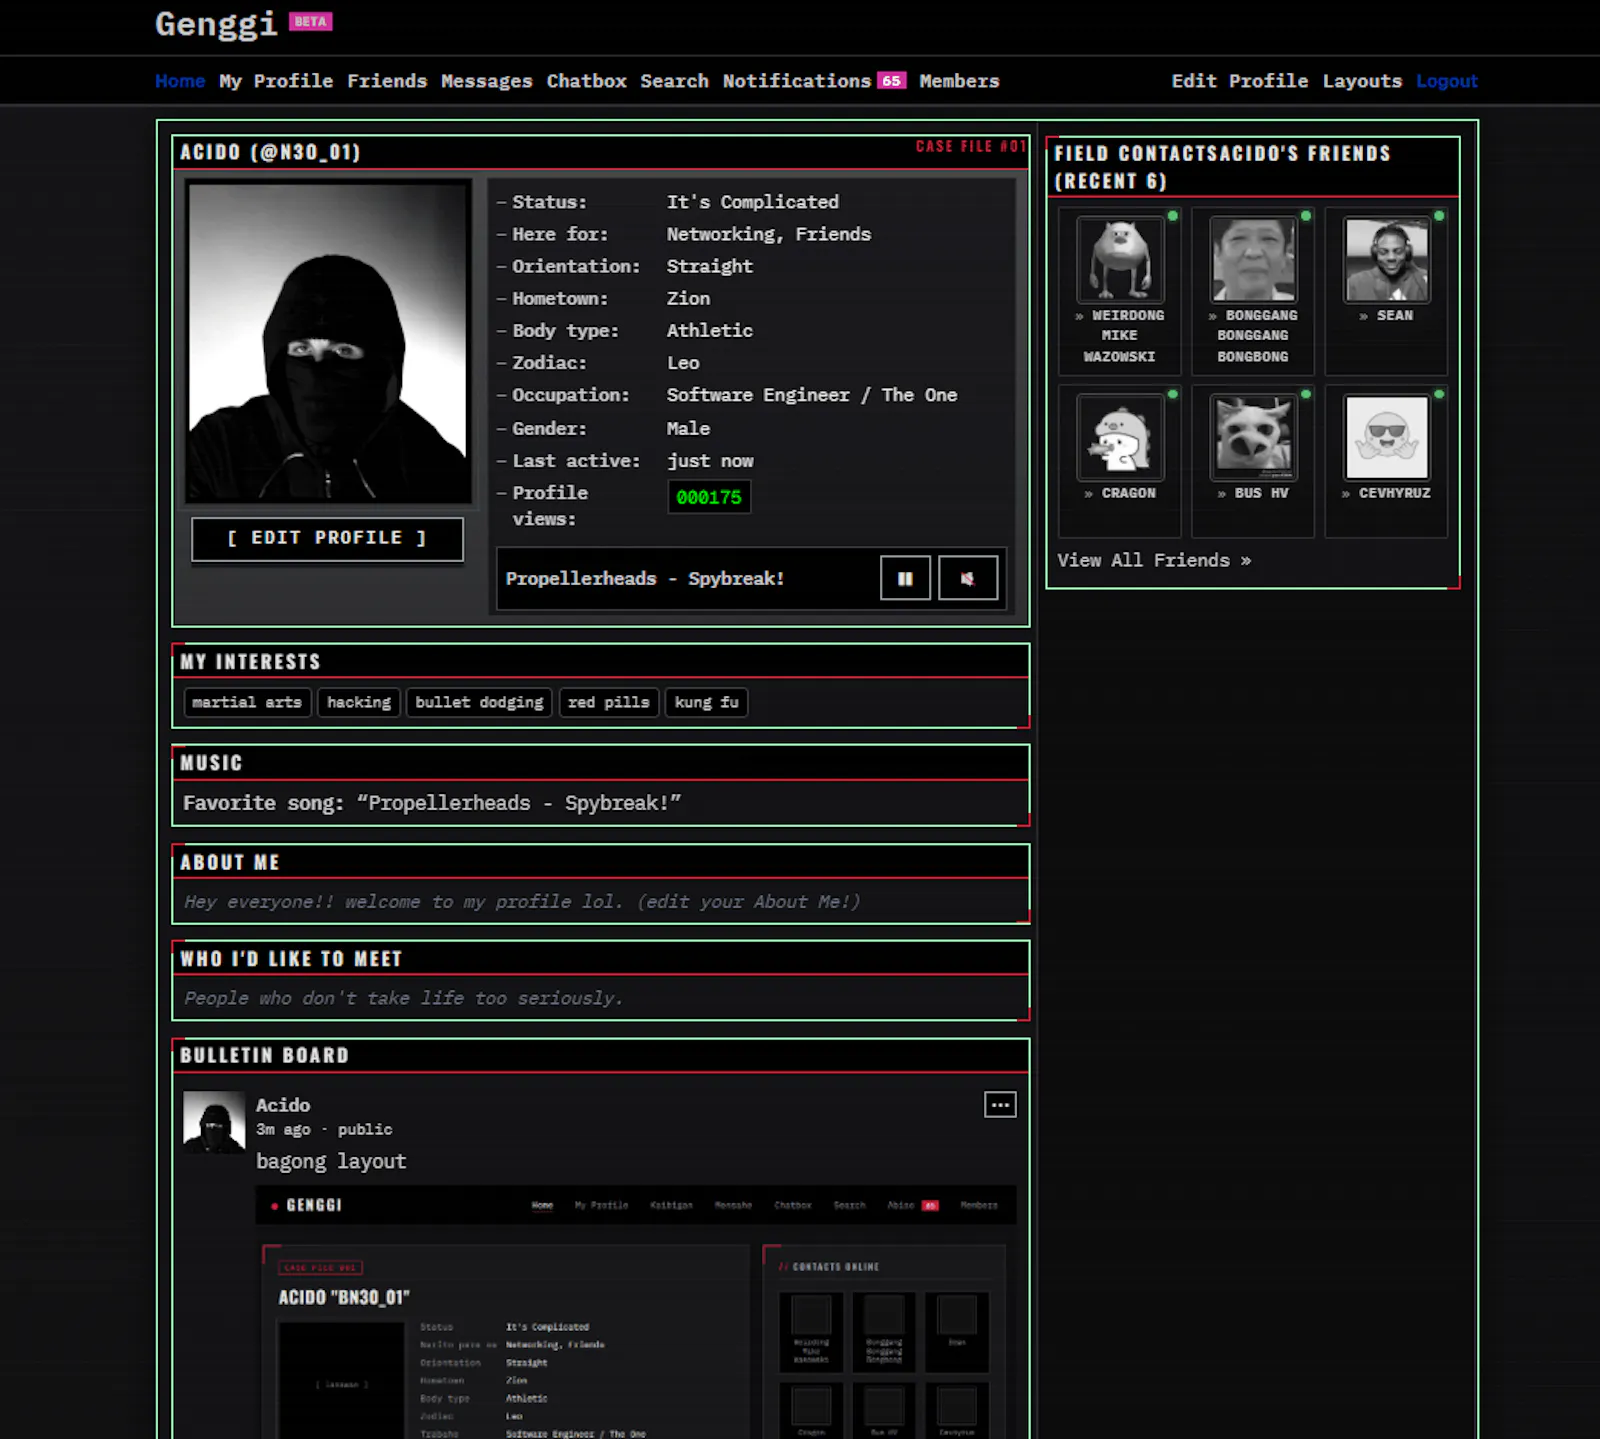Open the bagong layout screenshot attachment

point(636,1312)
